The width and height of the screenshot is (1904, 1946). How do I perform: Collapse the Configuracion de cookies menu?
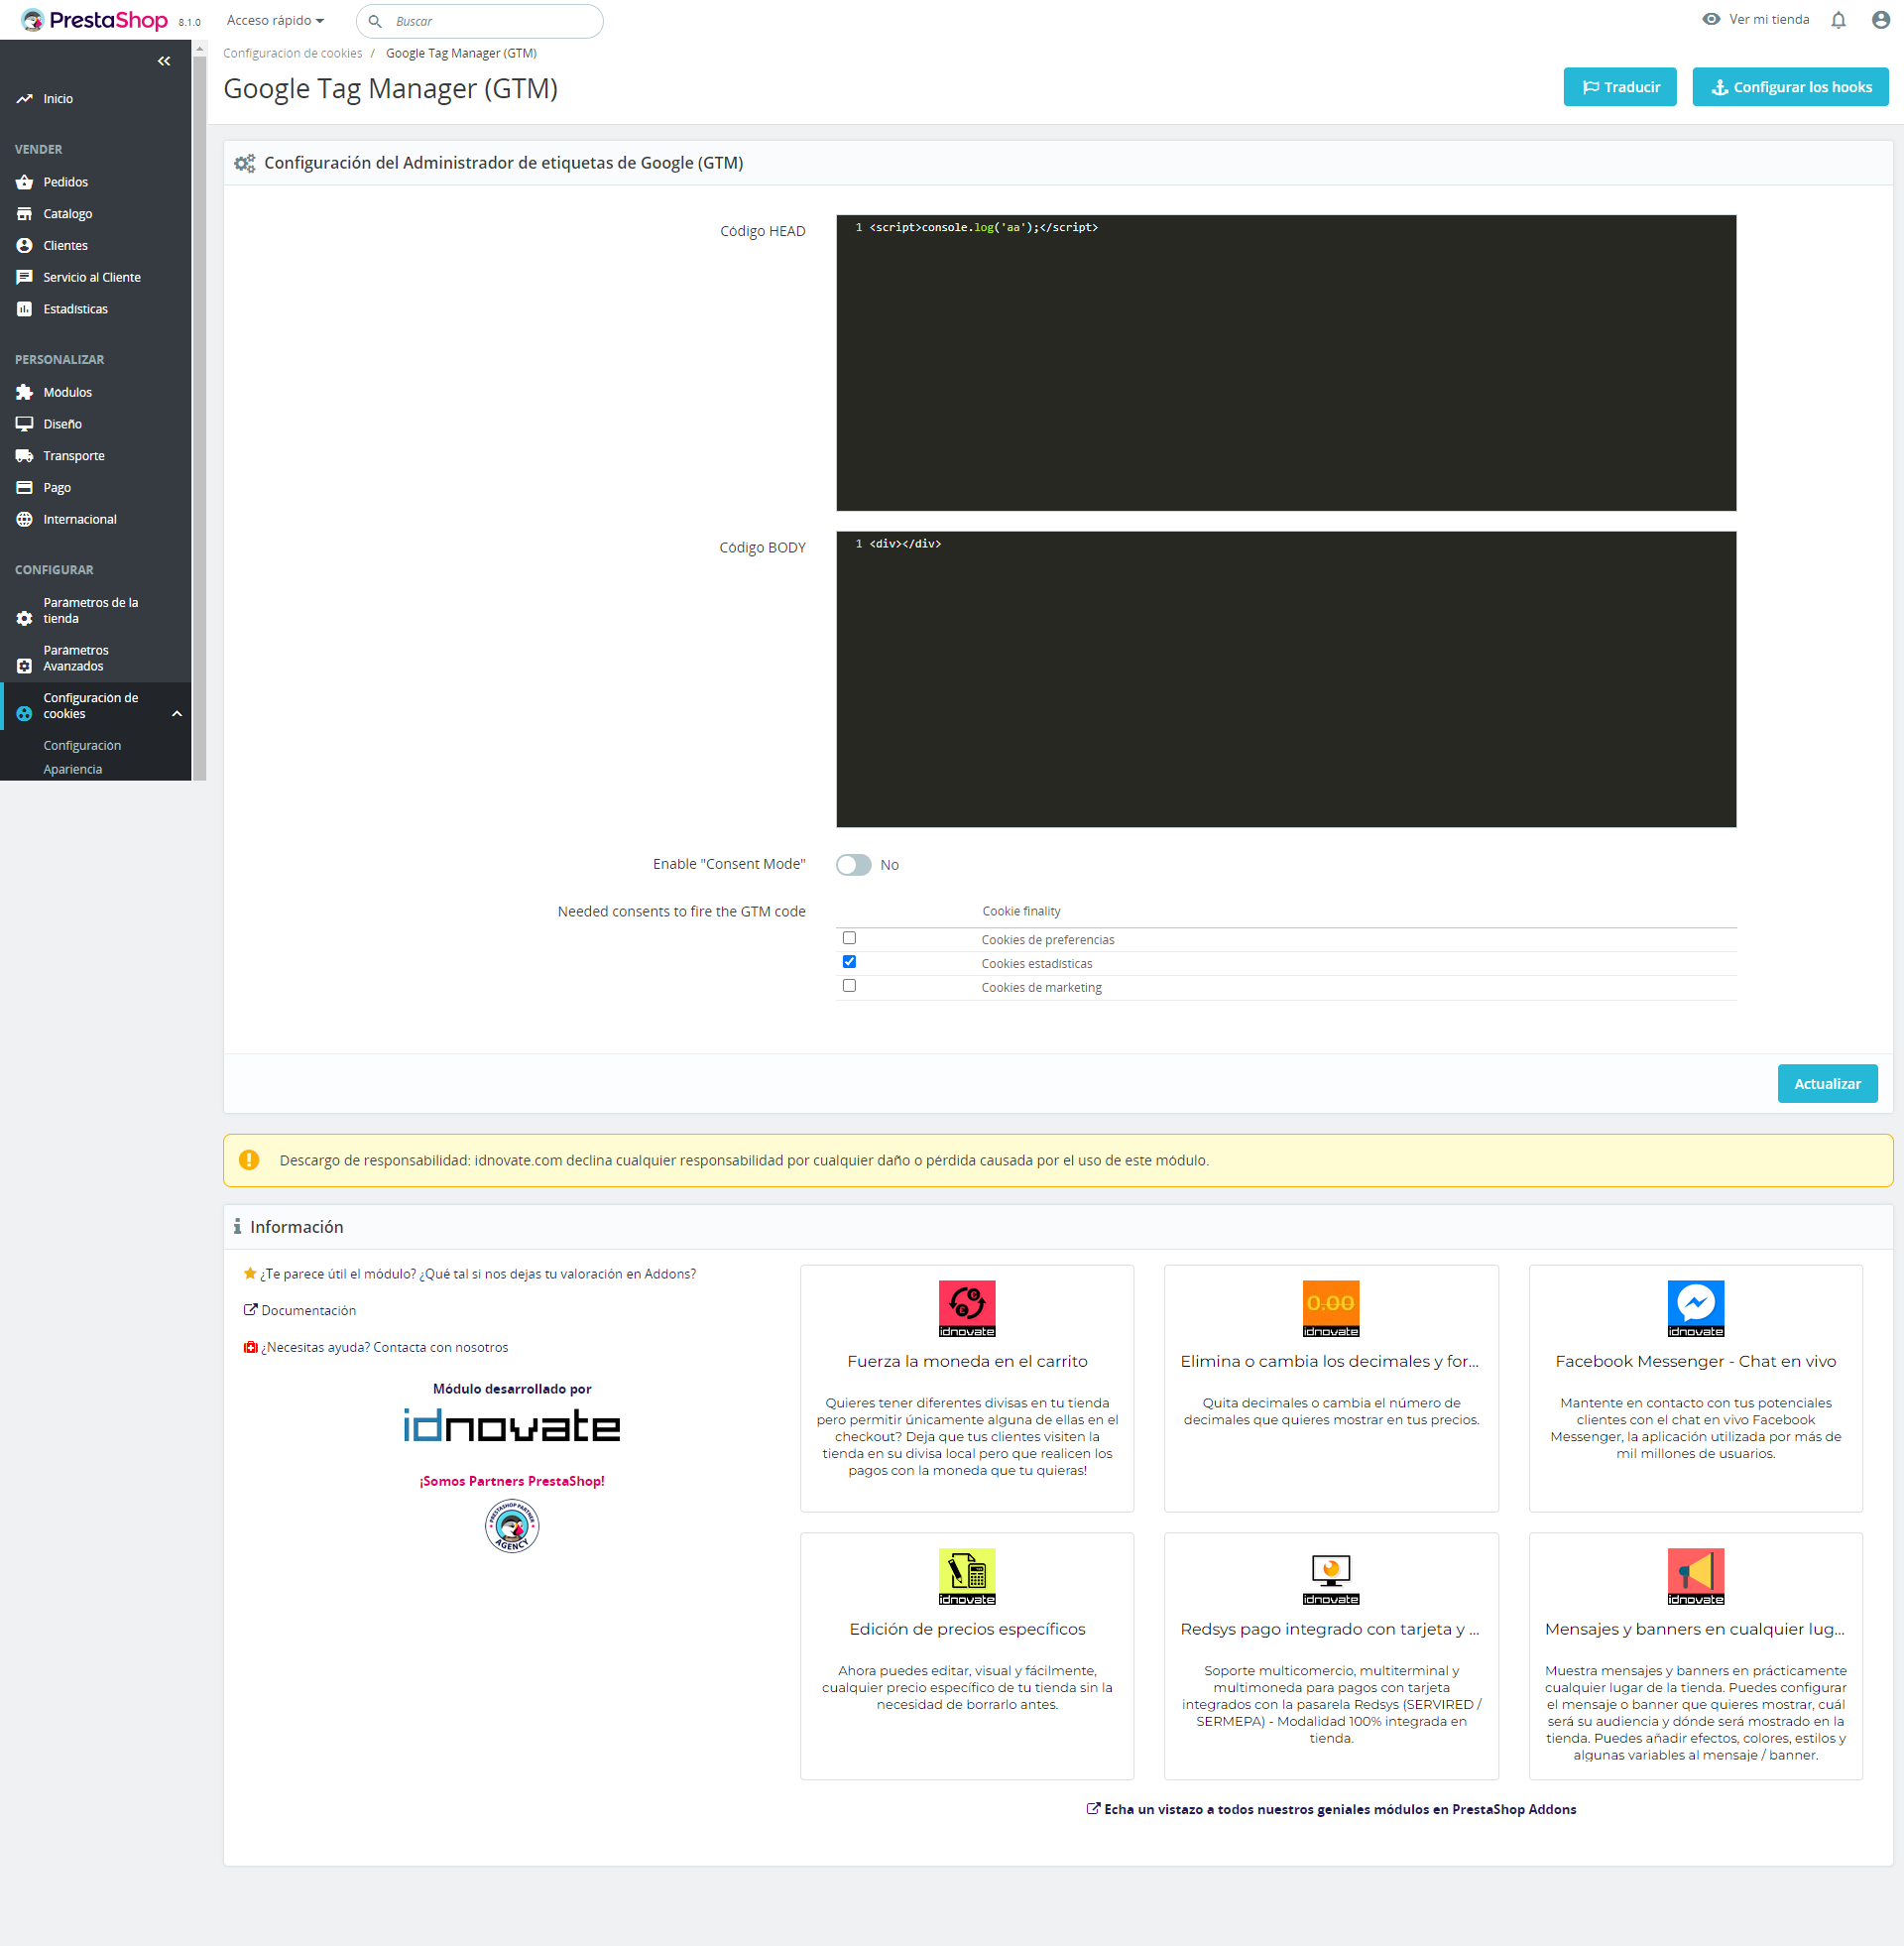pyautogui.click(x=177, y=714)
